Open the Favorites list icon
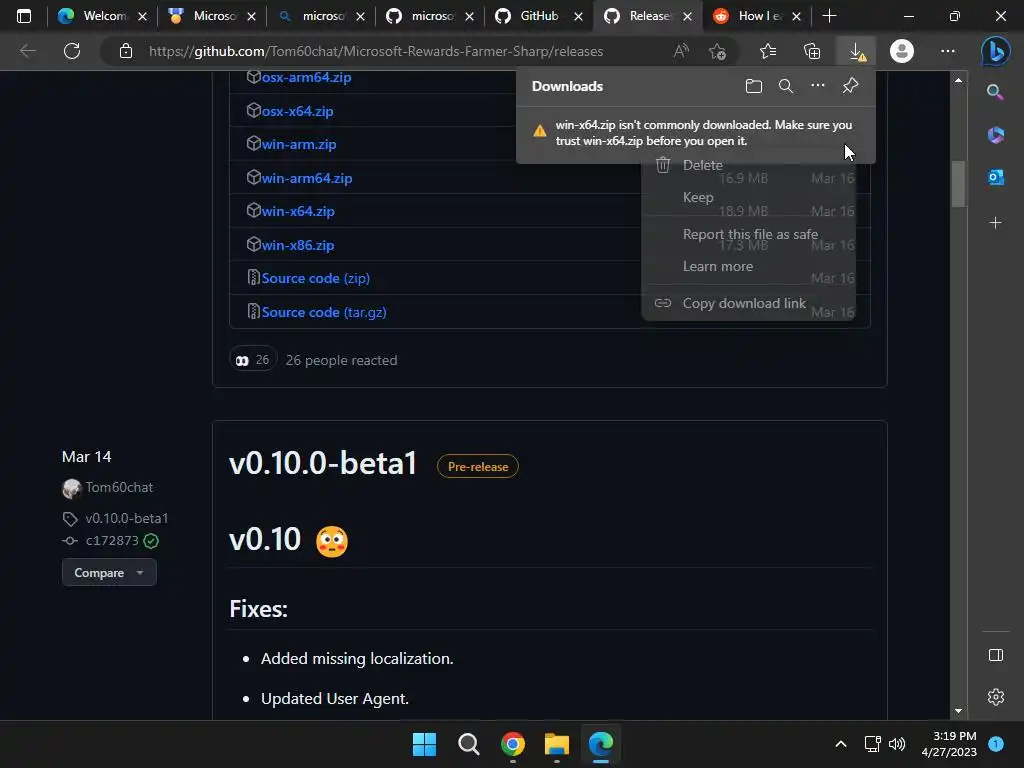This screenshot has width=1024, height=768. pos(768,51)
